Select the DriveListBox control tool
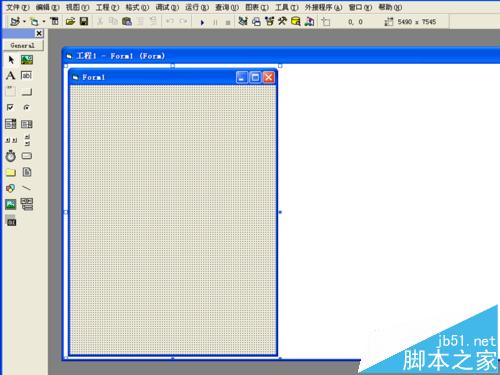Screen dimensions: 500x375 (x=27, y=156)
